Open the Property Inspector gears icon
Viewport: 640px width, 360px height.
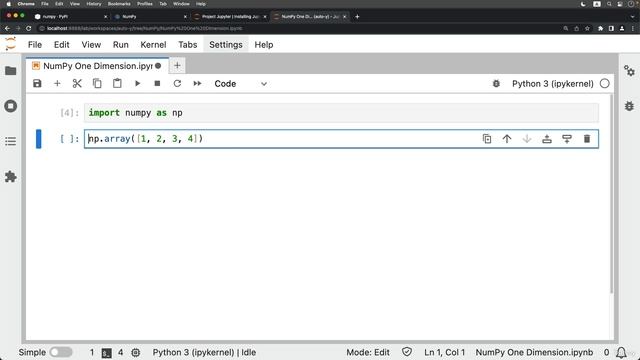[x=629, y=71]
